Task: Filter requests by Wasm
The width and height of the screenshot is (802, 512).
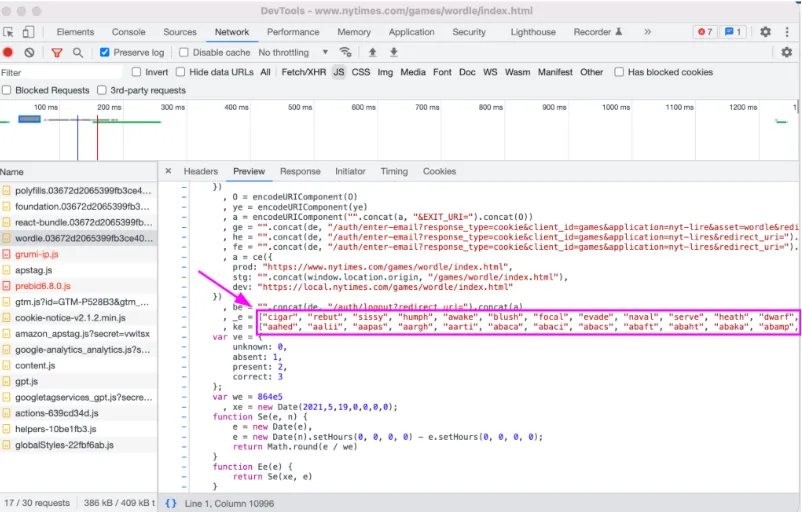Action: [518, 72]
